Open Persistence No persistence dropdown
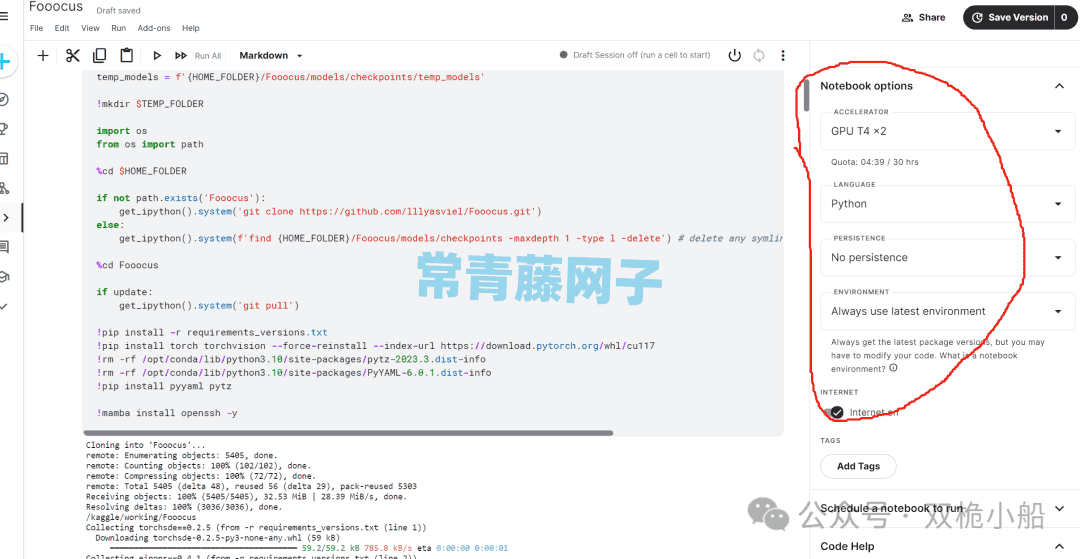The image size is (1080, 559). (x=947, y=257)
